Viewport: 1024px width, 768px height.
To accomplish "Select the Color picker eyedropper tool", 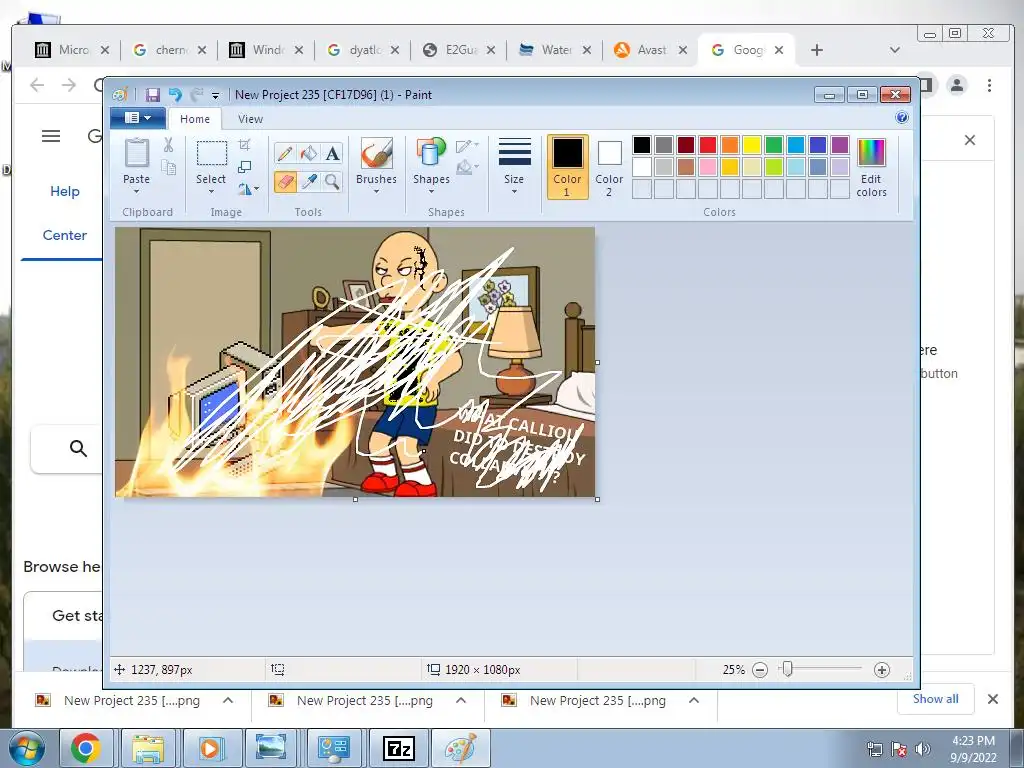I will coord(308,181).
